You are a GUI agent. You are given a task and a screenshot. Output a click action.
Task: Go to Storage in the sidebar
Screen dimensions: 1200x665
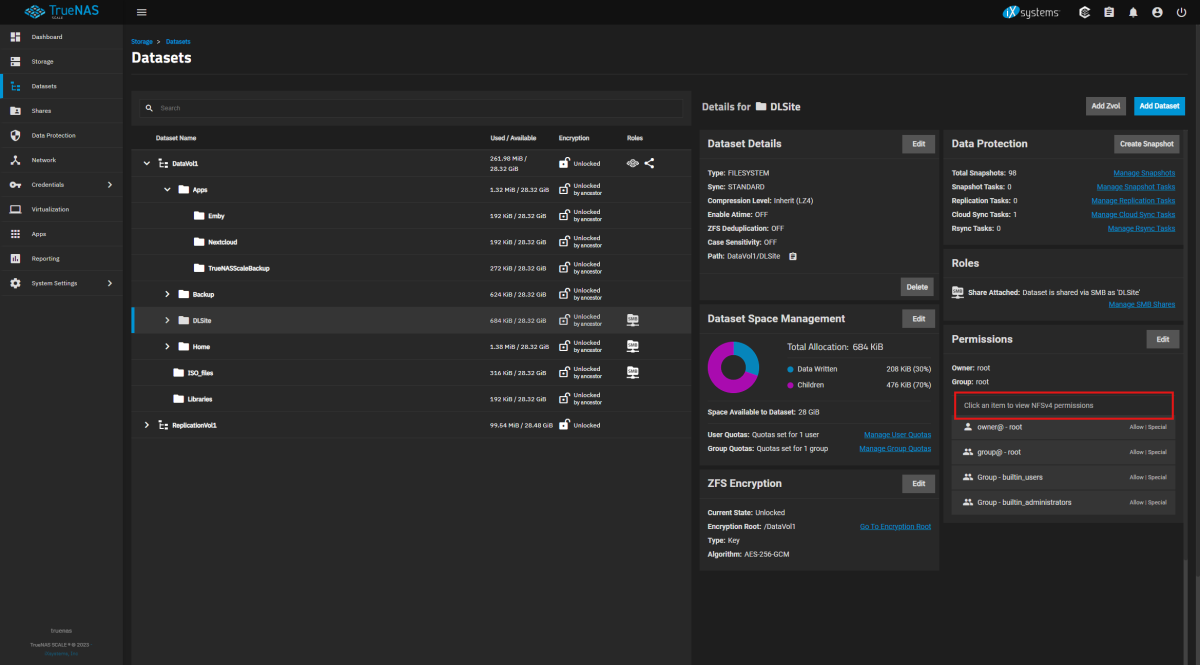(61, 62)
